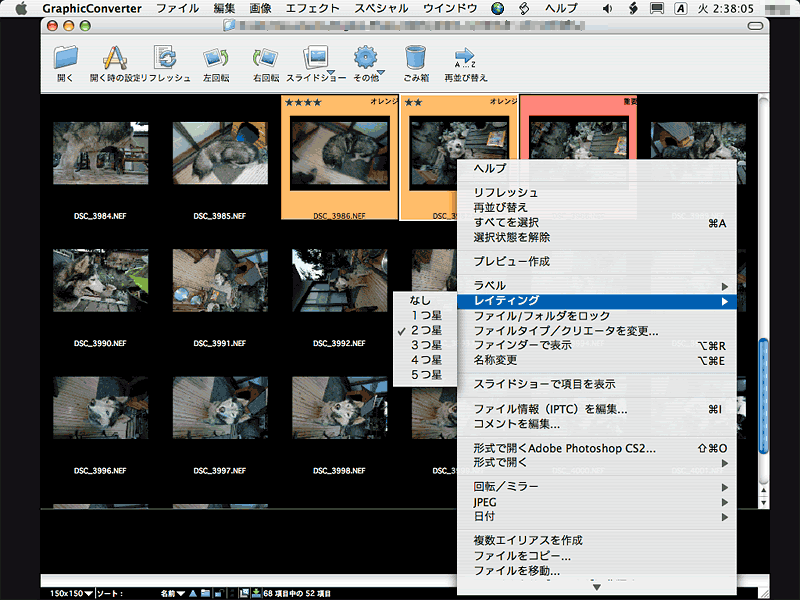Click the 右回転 rotate-right toolbar icon
This screenshot has width=800, height=600.
click(x=265, y=60)
